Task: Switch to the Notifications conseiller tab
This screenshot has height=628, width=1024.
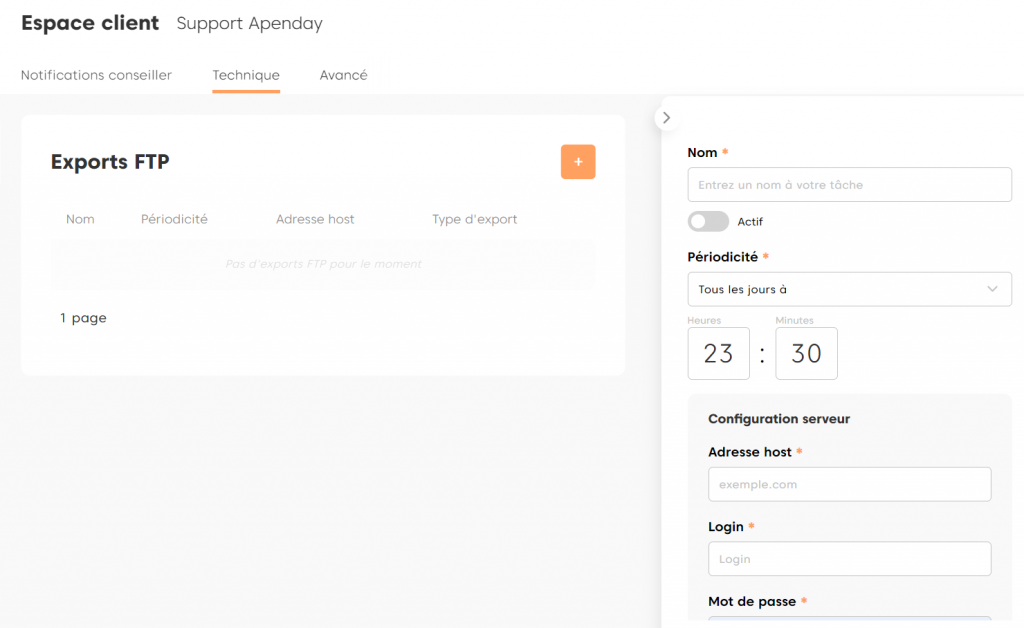Action: [x=96, y=75]
